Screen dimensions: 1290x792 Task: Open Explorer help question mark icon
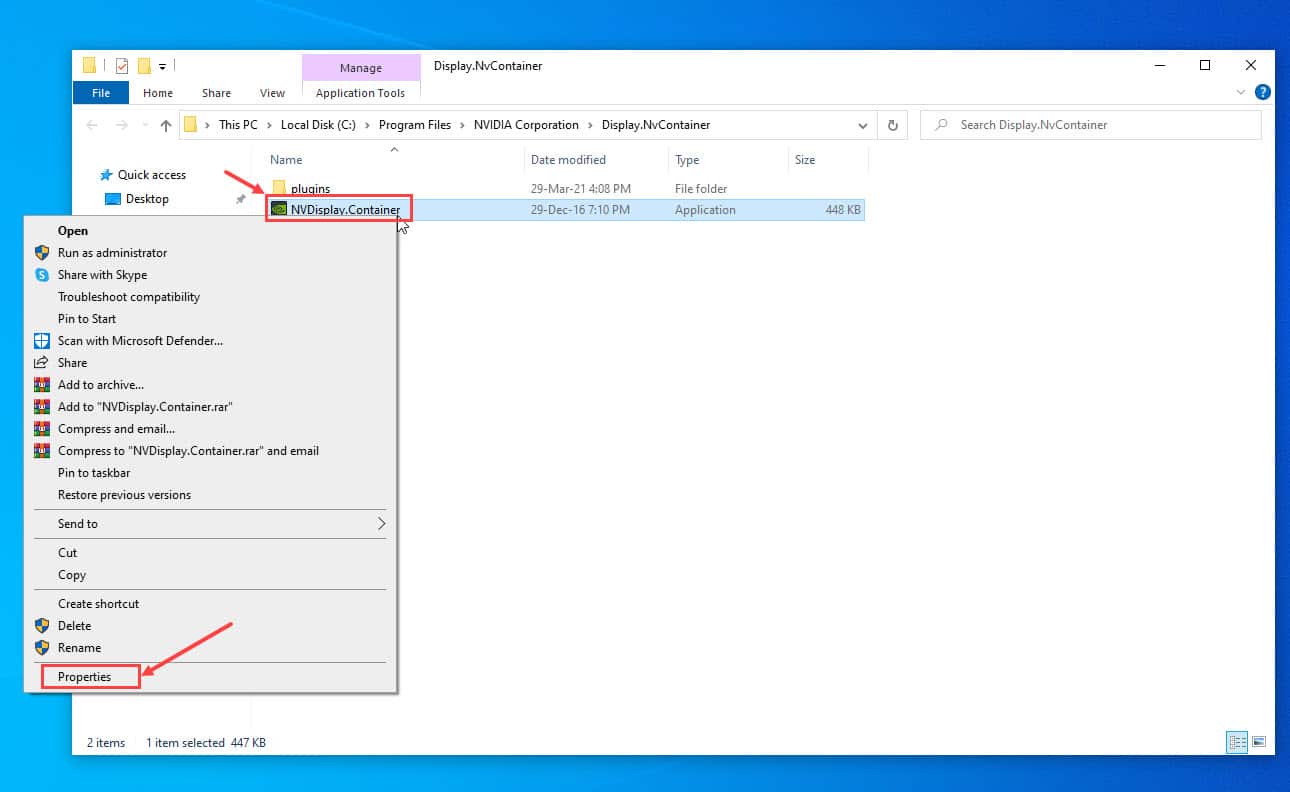tap(1263, 92)
